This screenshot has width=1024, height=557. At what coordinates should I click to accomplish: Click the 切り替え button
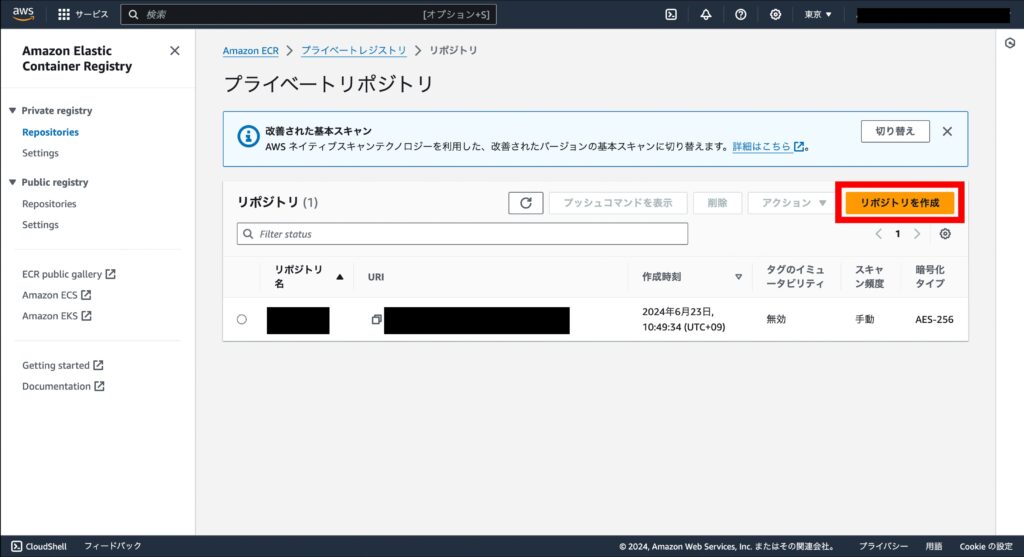[x=895, y=131]
